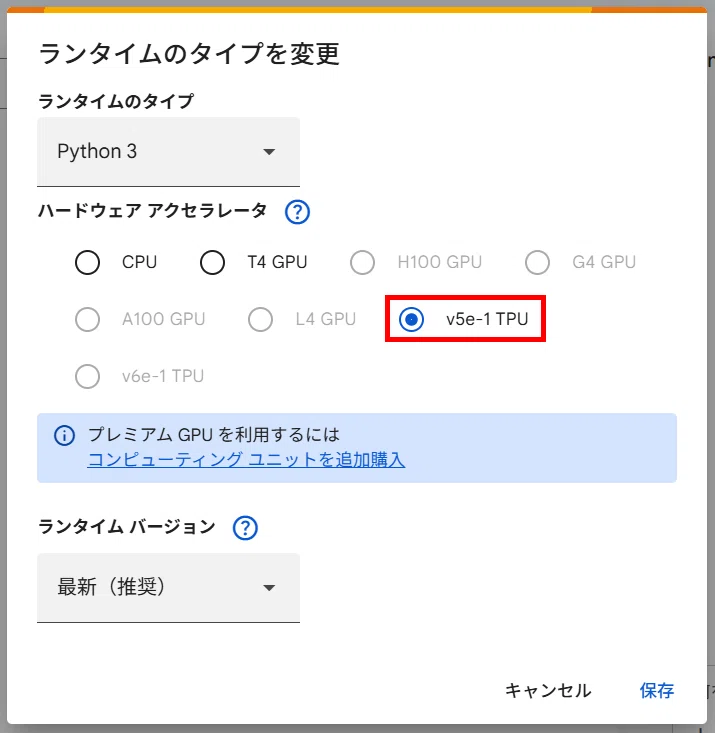715x733 pixels.
Task: Click the ランタイムのタイプを変更 dialog title
Action: 189,54
